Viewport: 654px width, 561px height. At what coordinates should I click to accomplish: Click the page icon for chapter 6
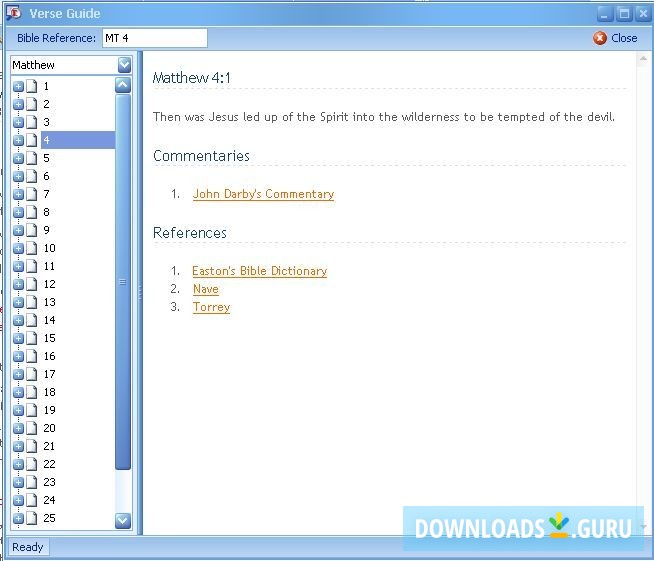pos(32,176)
